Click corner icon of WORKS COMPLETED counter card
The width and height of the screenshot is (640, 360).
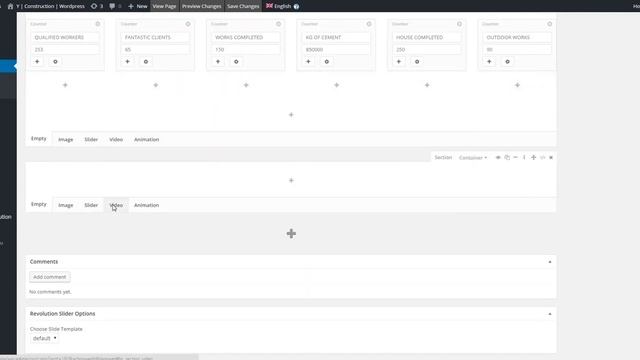point(278,24)
